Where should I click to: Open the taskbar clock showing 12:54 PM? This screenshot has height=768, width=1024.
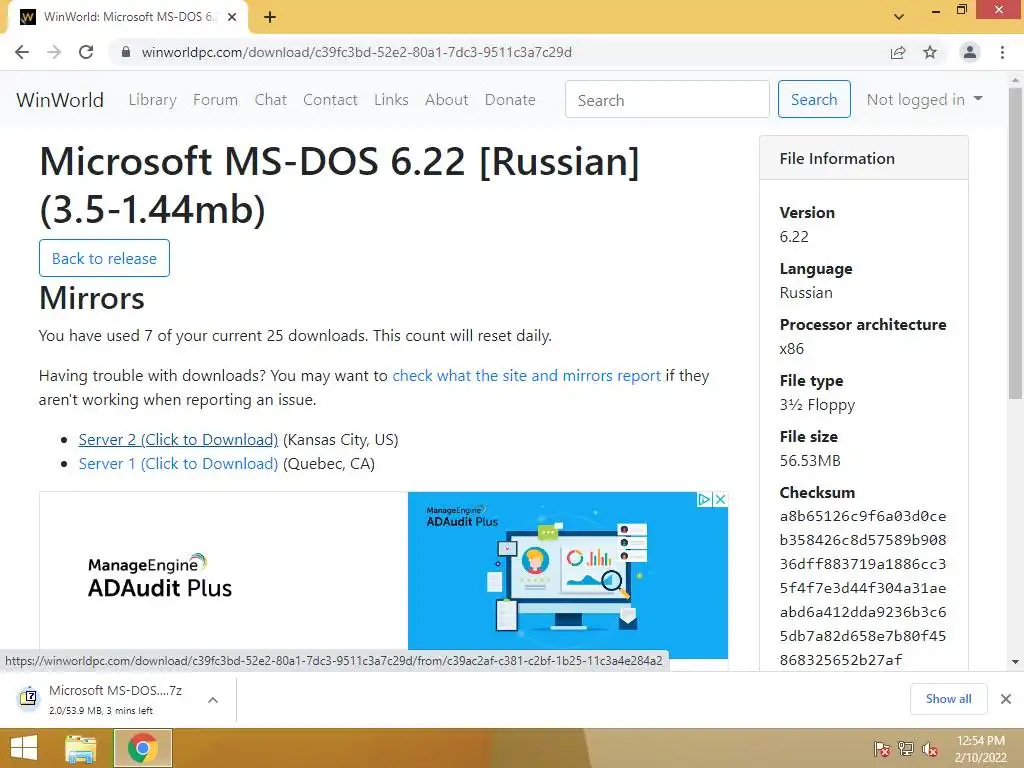(980, 748)
